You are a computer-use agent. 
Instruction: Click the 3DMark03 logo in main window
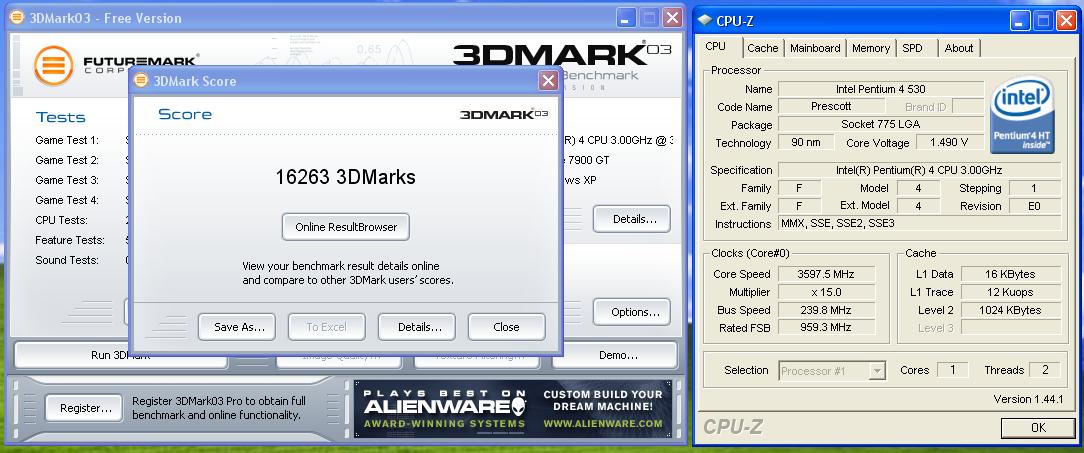point(561,55)
